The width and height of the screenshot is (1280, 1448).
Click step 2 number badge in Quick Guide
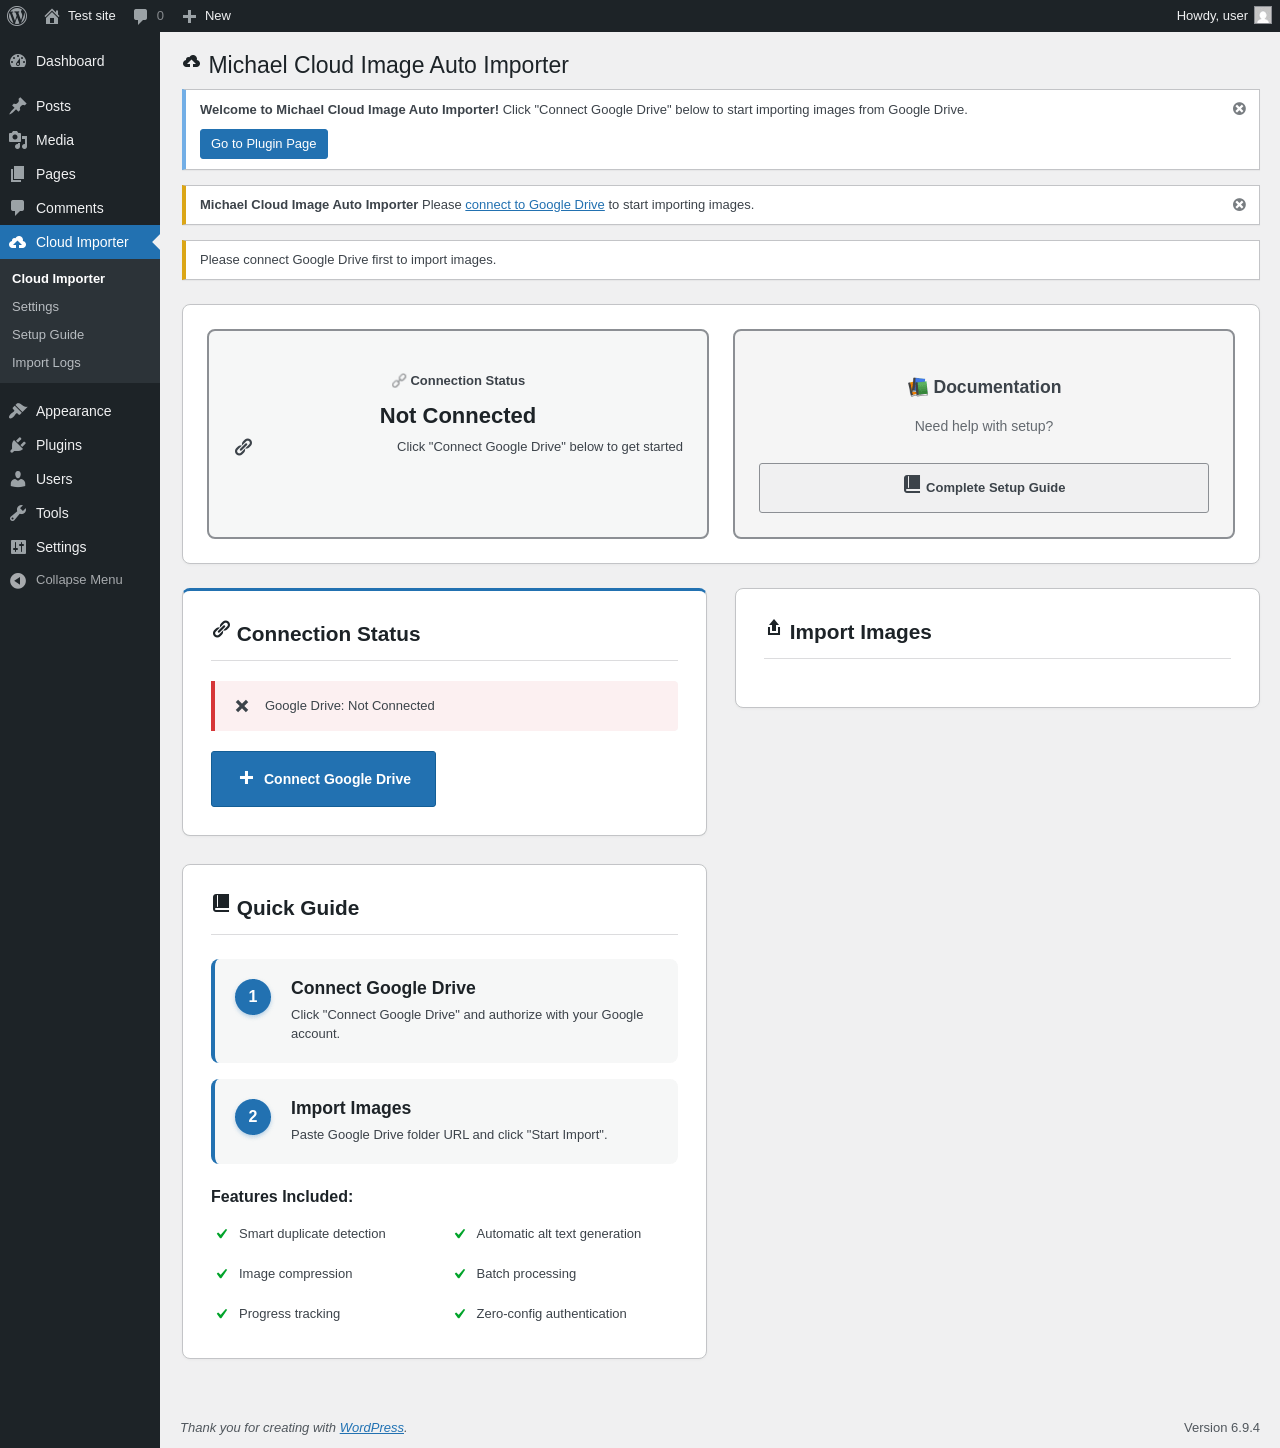pyautogui.click(x=253, y=1117)
